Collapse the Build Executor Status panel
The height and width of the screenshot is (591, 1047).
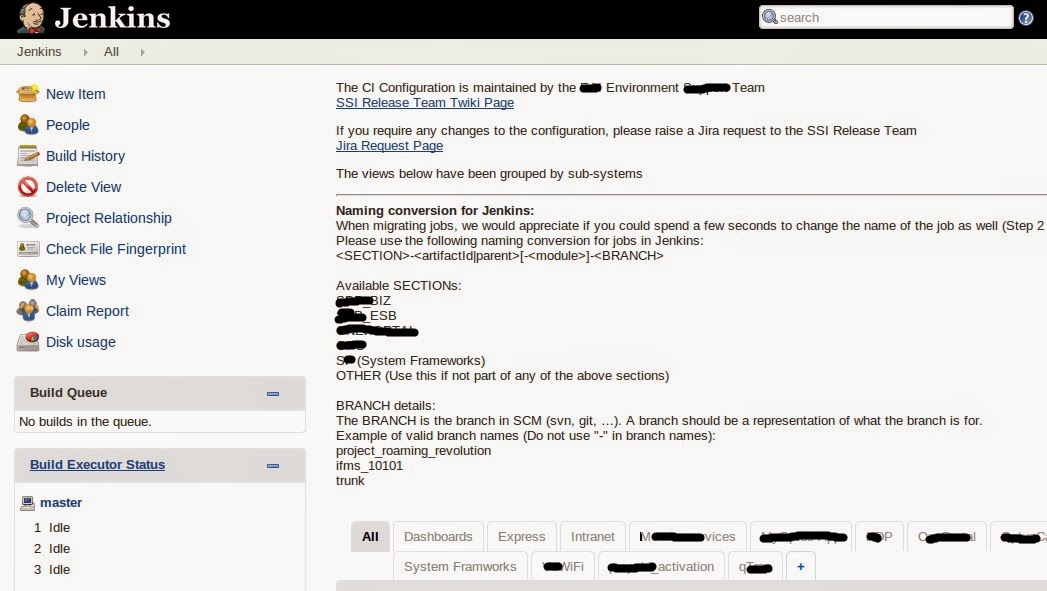[x=272, y=465]
